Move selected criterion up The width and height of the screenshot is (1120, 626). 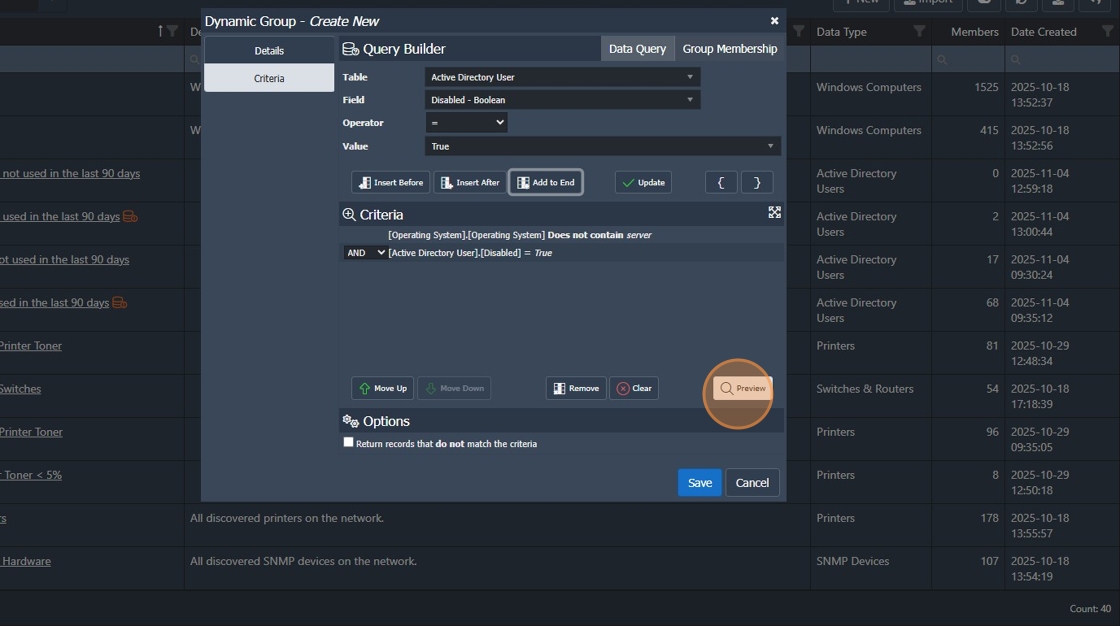click(382, 388)
